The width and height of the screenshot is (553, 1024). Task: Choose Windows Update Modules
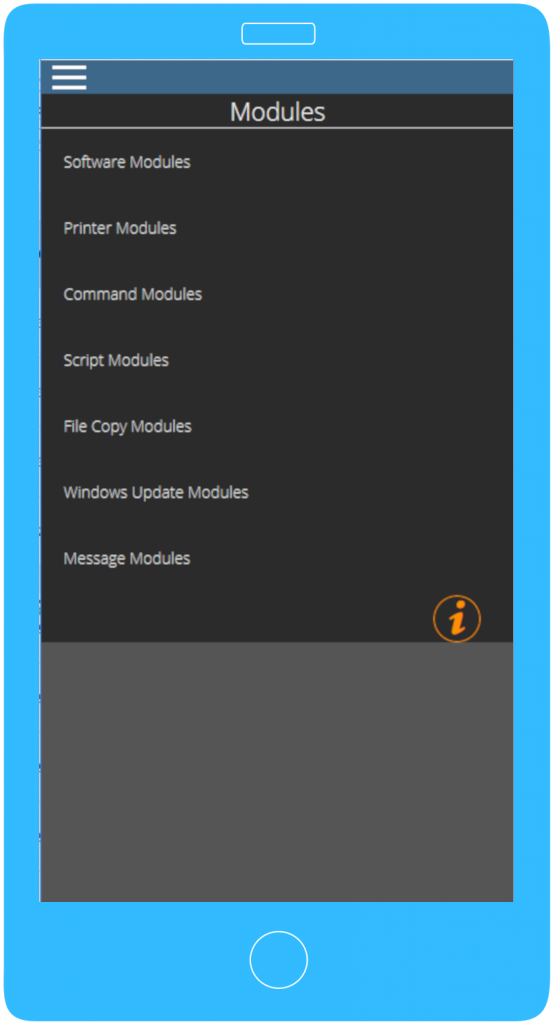click(x=155, y=492)
